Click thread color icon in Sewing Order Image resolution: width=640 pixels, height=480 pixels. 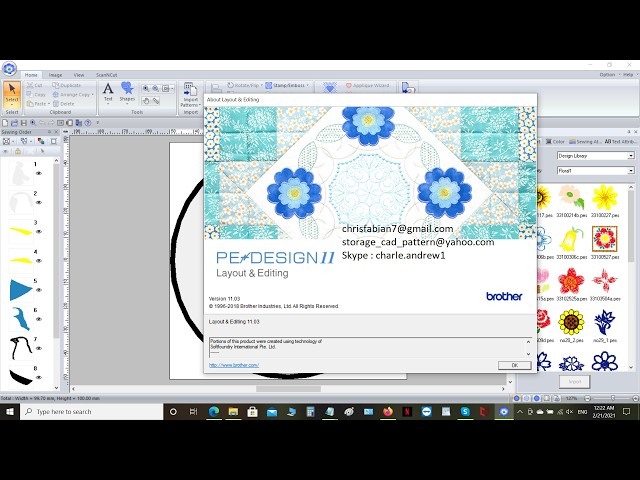click(x=41, y=141)
